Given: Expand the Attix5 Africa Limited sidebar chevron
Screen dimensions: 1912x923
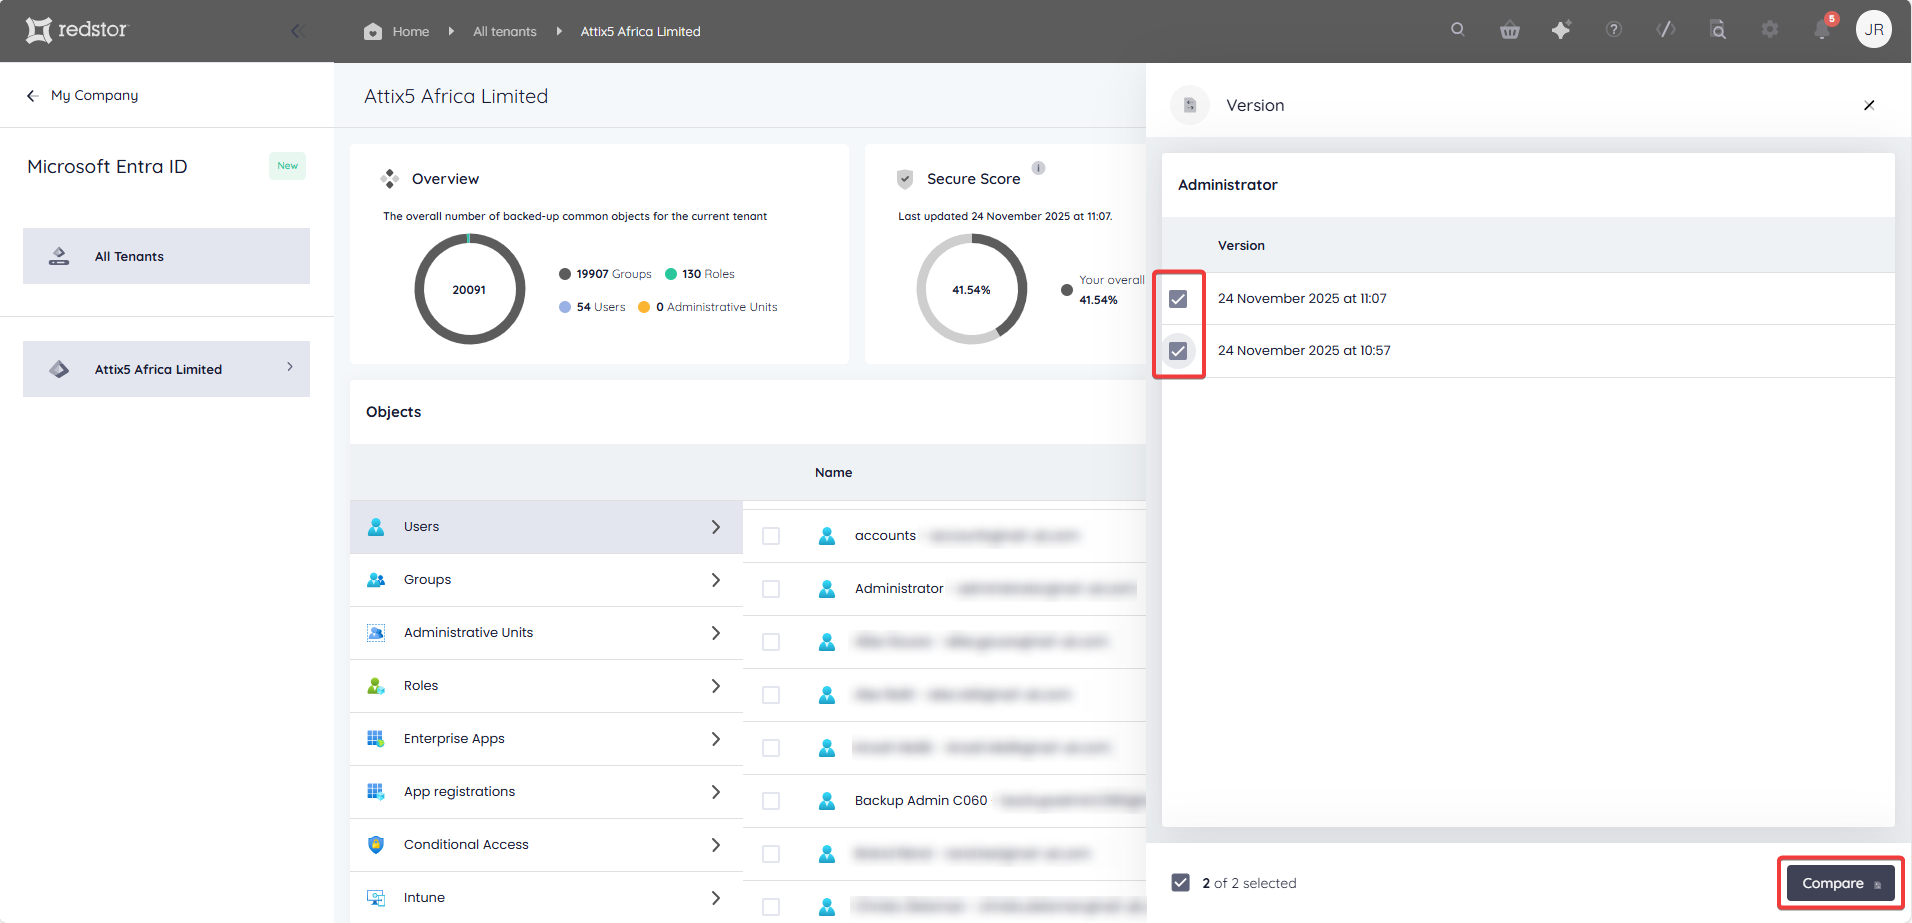Looking at the screenshot, I should tap(290, 367).
